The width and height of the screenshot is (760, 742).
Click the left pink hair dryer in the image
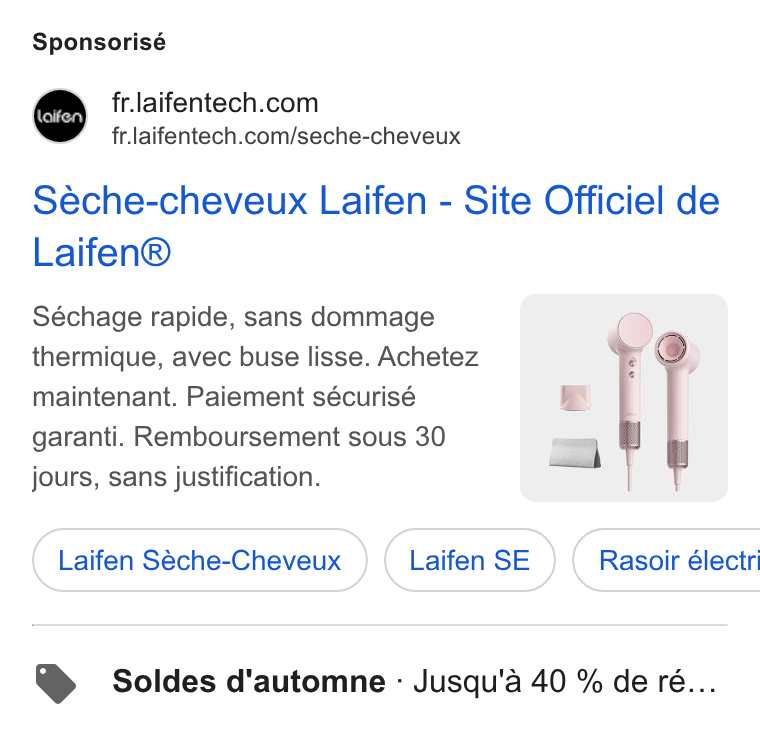[x=630, y=400]
